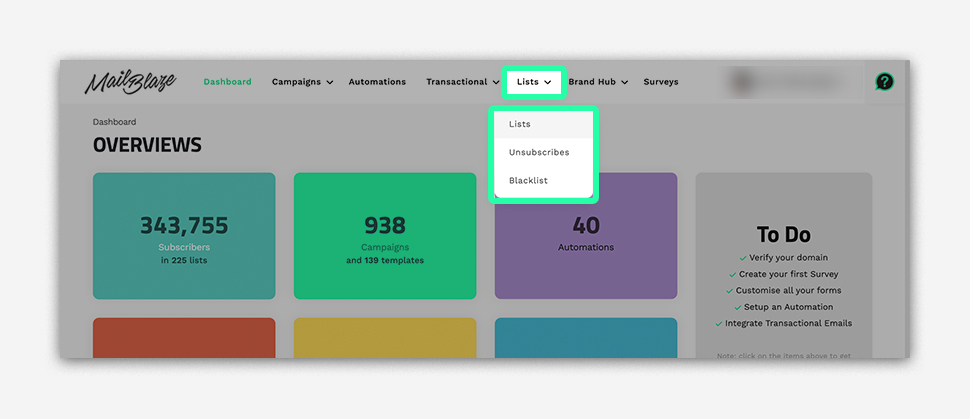Choose Unsubscribes in the Lists dropdown
This screenshot has width=970, height=419.
[539, 152]
